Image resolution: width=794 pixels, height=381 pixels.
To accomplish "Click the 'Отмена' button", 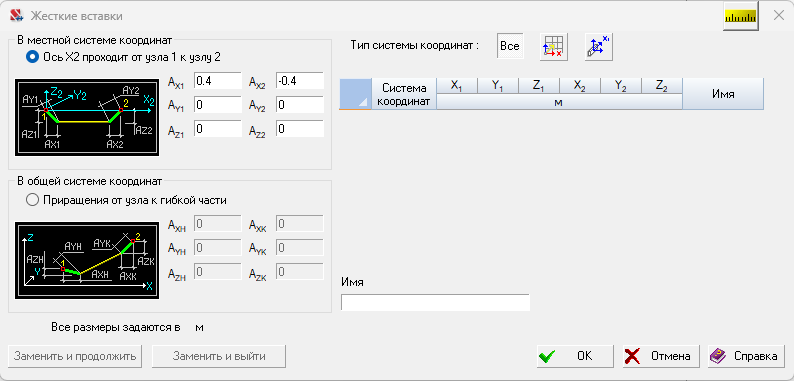I will tap(661, 356).
